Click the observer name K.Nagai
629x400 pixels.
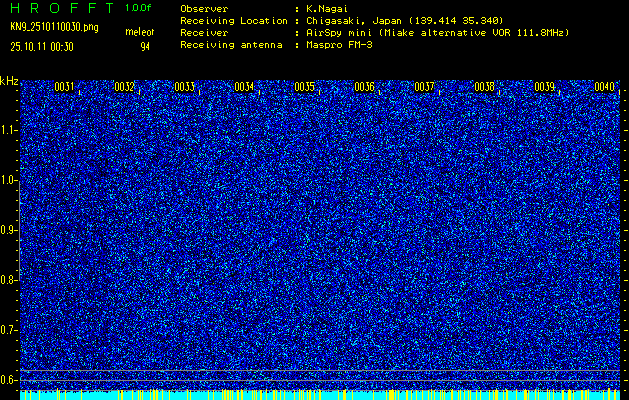[x=329, y=8]
